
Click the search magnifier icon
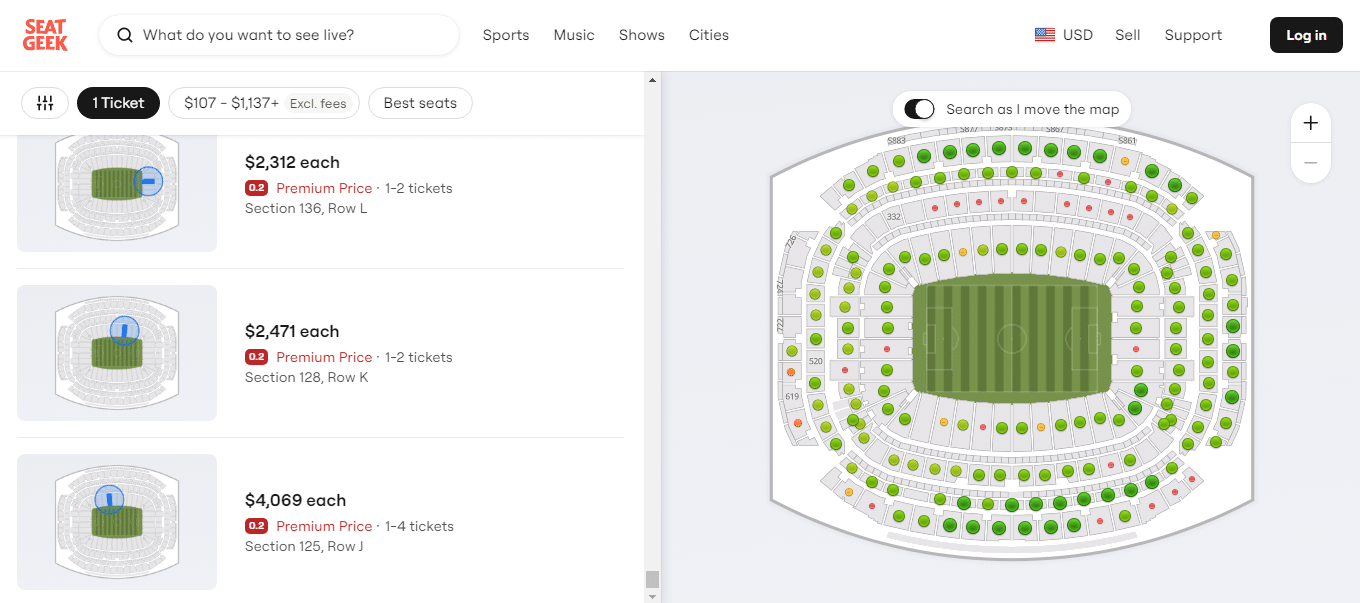click(x=125, y=35)
